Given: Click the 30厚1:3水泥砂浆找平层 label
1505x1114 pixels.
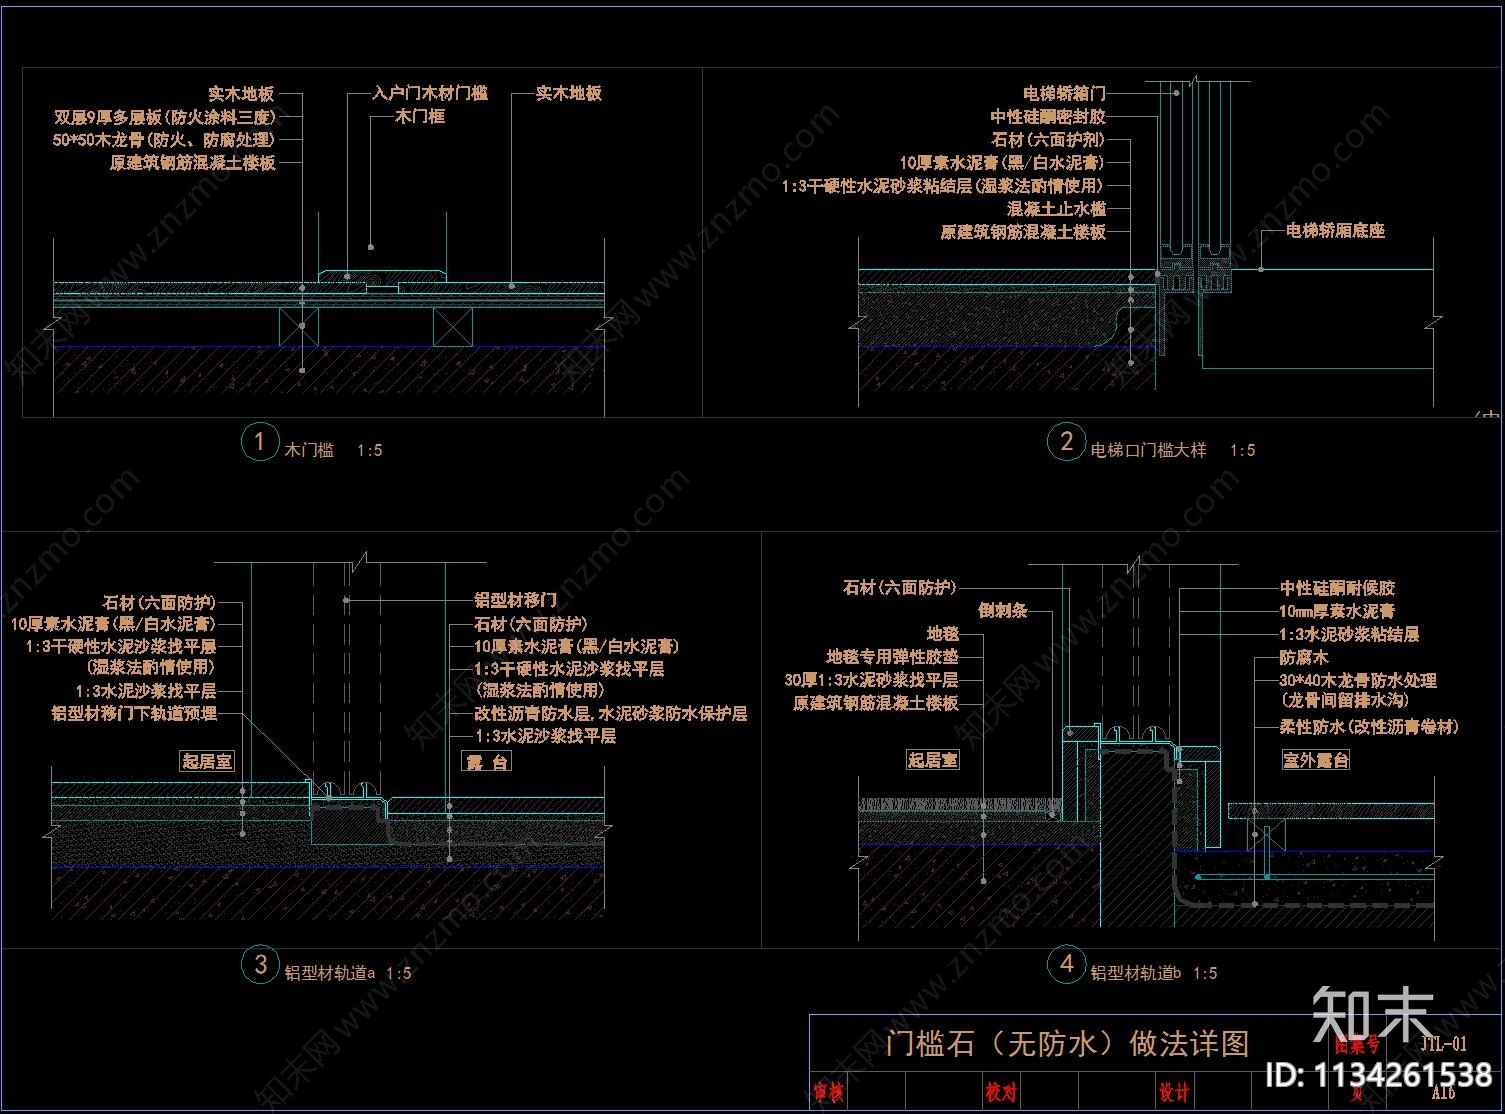Looking at the screenshot, I should coord(872,680).
